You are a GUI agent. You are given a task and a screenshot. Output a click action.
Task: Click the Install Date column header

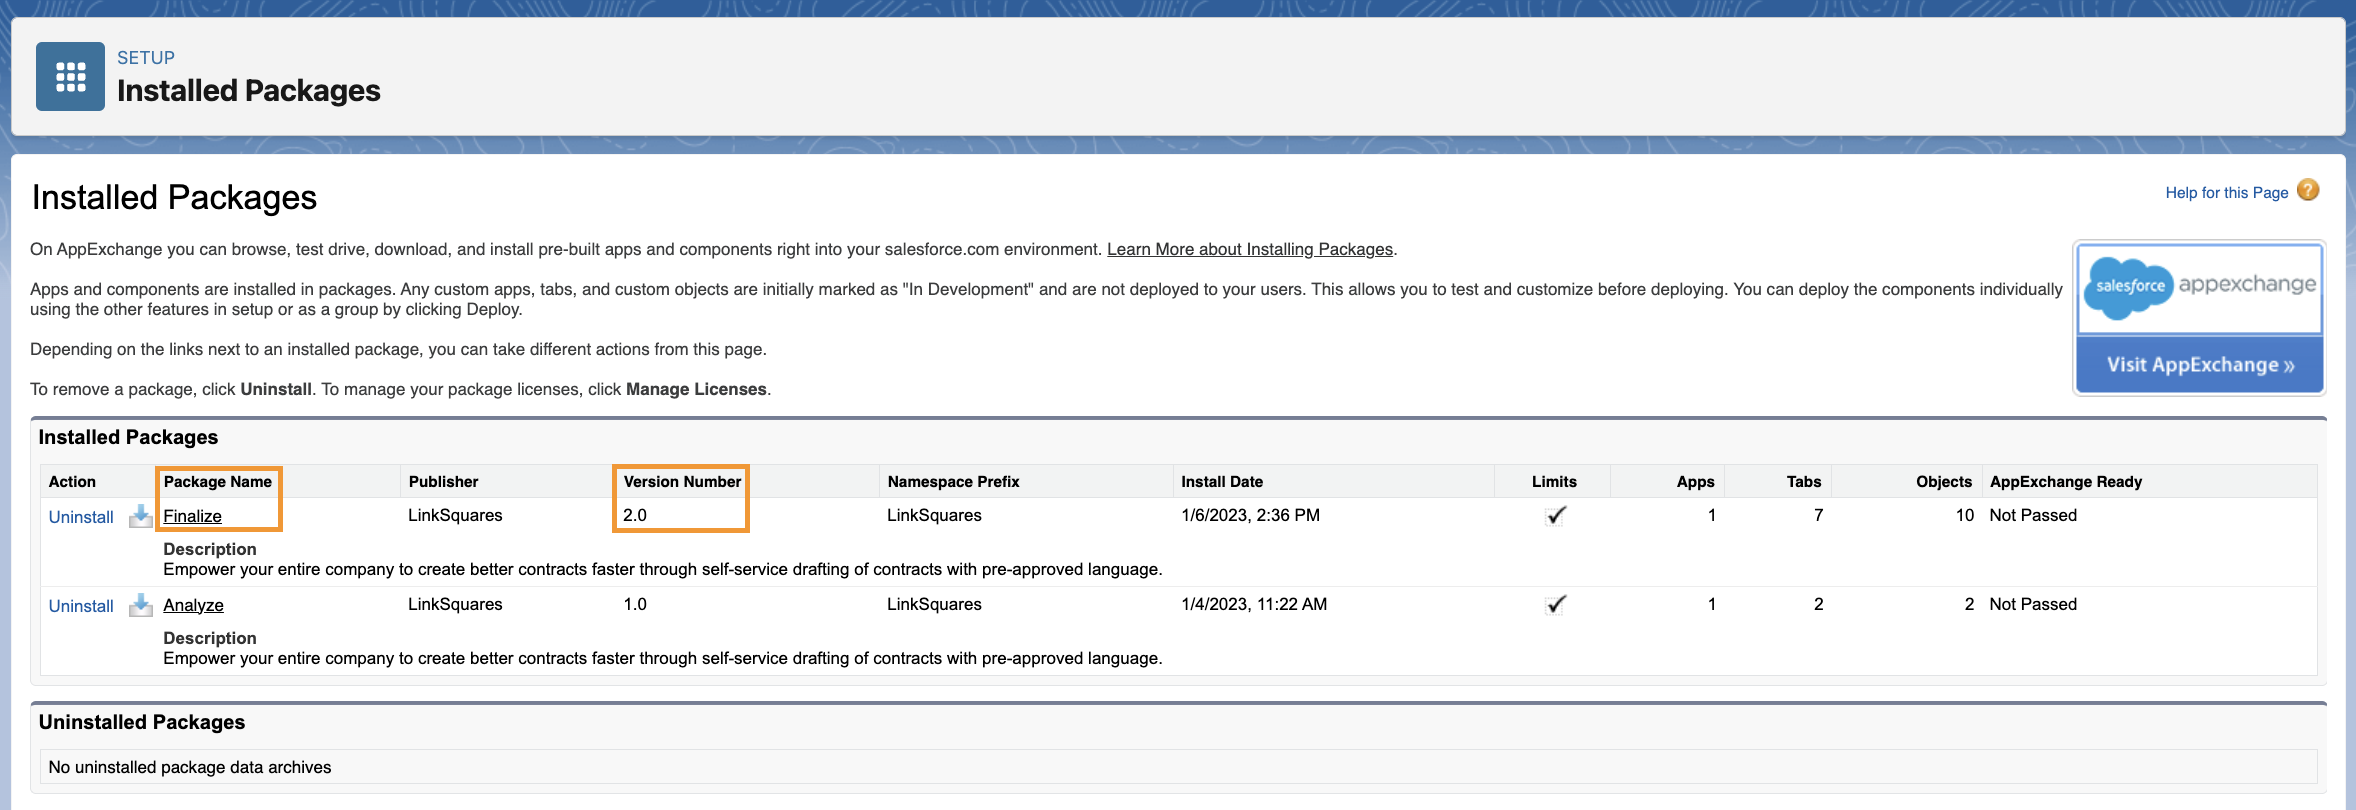click(x=1222, y=482)
